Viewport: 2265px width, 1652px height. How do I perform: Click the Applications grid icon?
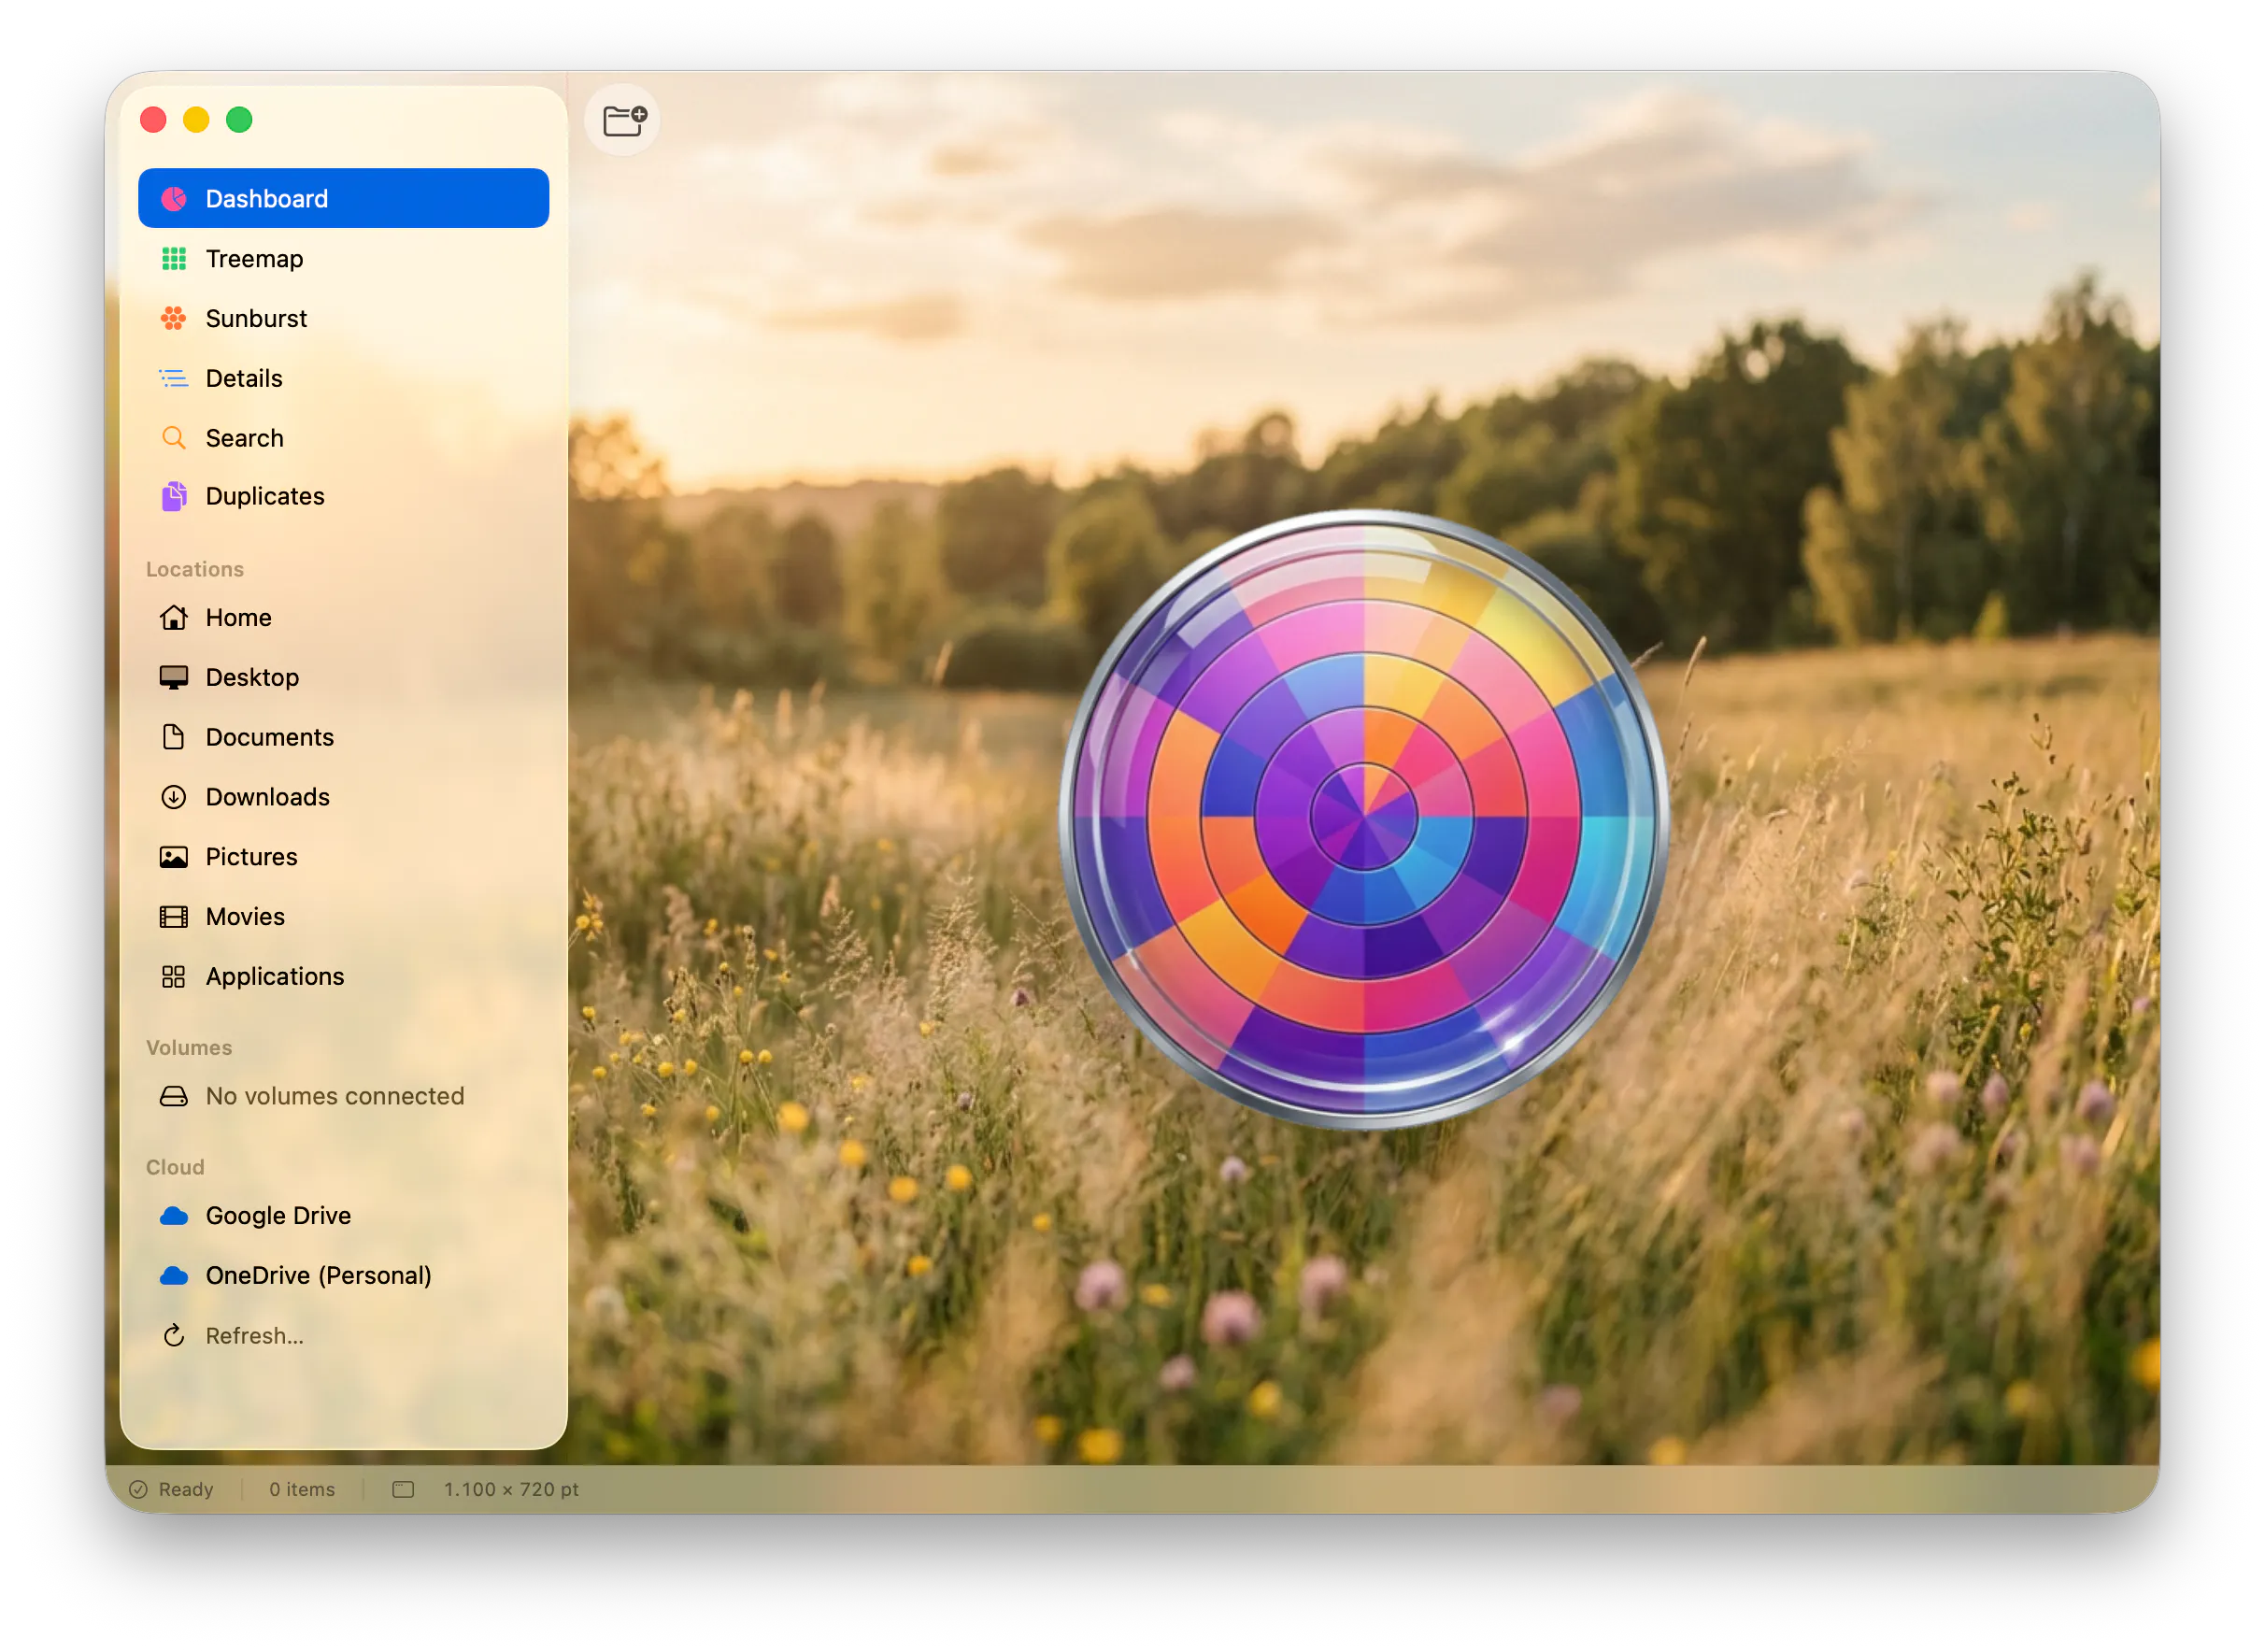(174, 978)
